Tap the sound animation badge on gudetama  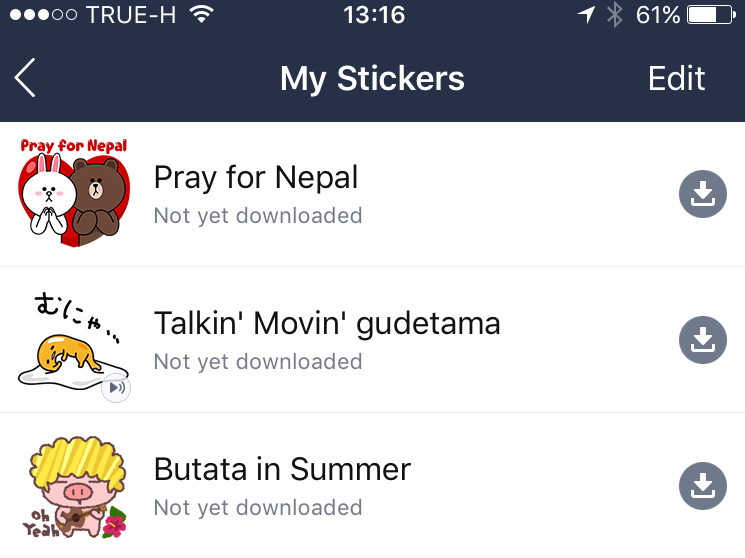(x=116, y=388)
